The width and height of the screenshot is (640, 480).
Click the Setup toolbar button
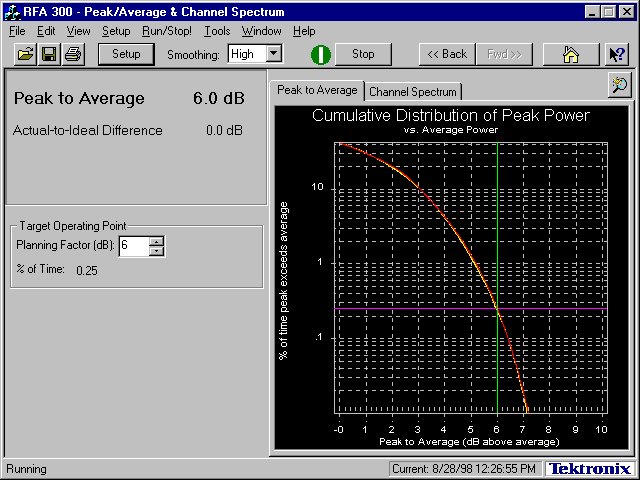point(126,54)
